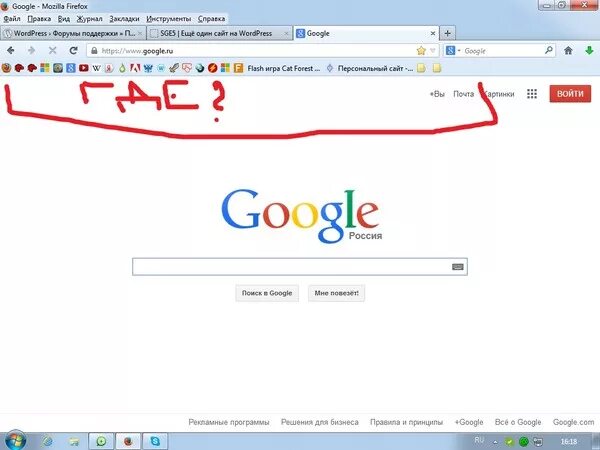Click the magnifier in Firefox search box

tap(548, 50)
